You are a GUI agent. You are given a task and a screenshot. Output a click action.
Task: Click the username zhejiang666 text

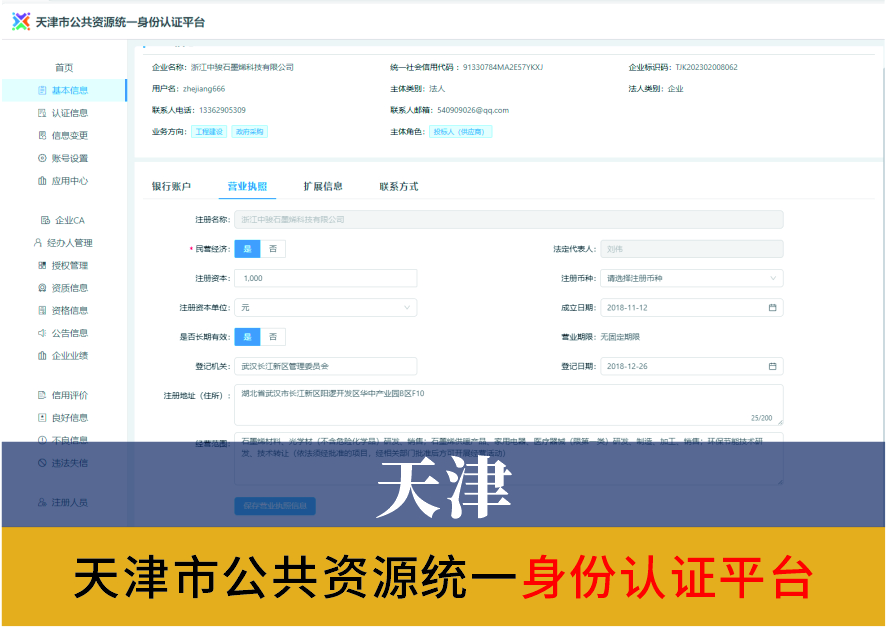pyautogui.click(x=204, y=89)
